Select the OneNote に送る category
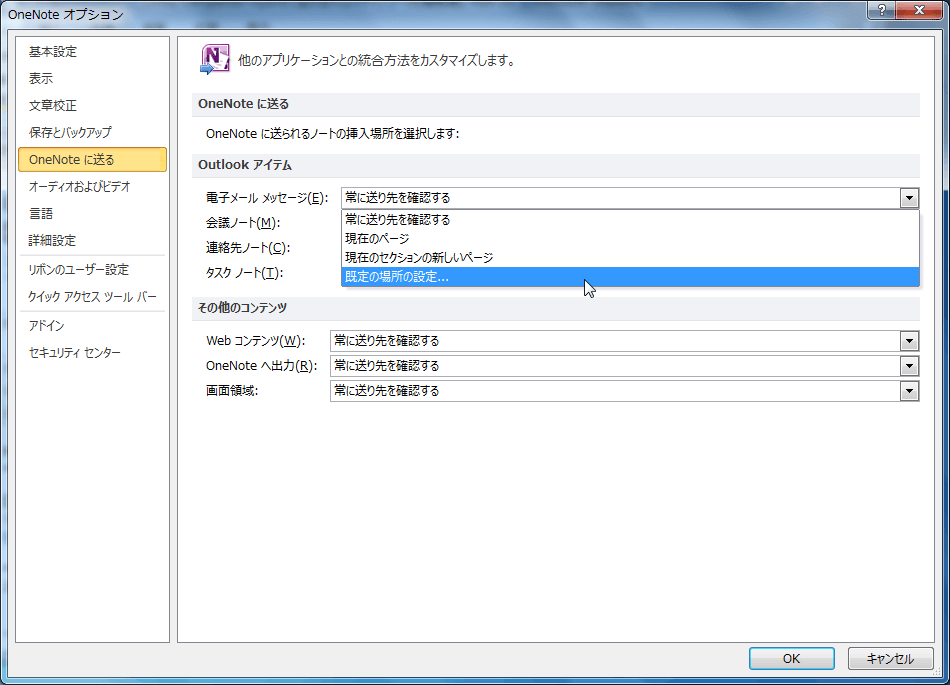 tap(92, 159)
